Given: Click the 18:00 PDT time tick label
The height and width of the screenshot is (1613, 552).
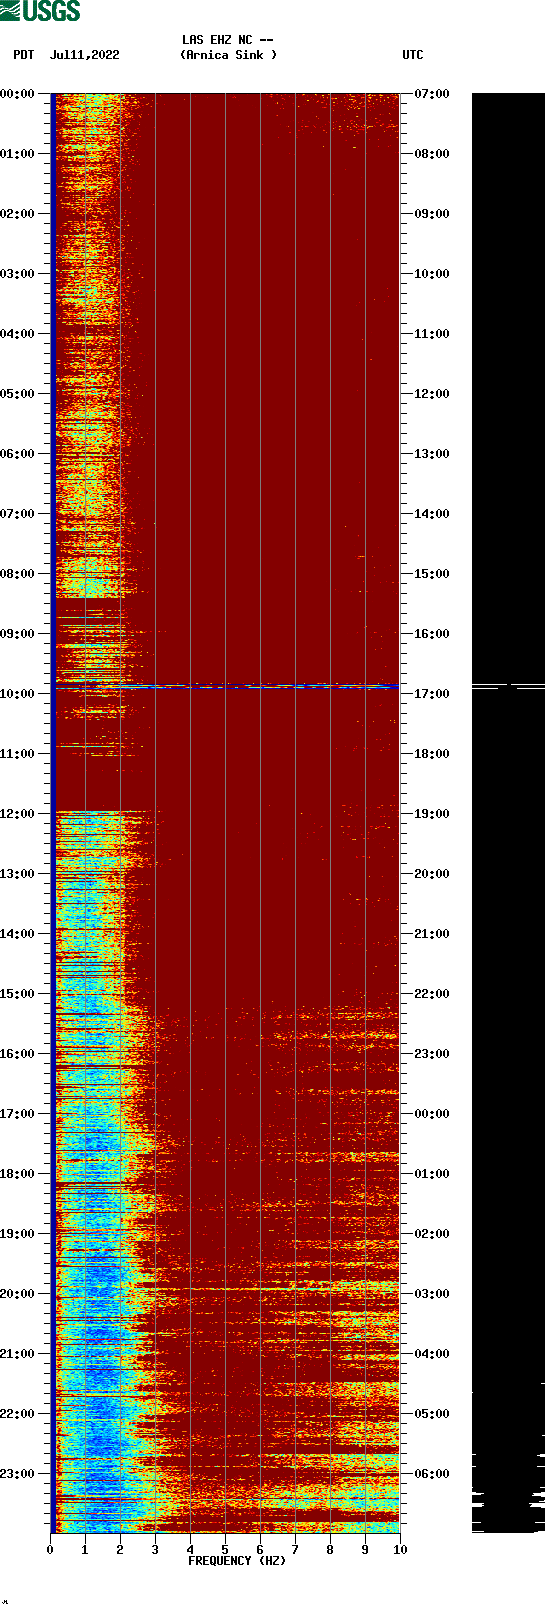Looking at the screenshot, I should click(18, 1174).
